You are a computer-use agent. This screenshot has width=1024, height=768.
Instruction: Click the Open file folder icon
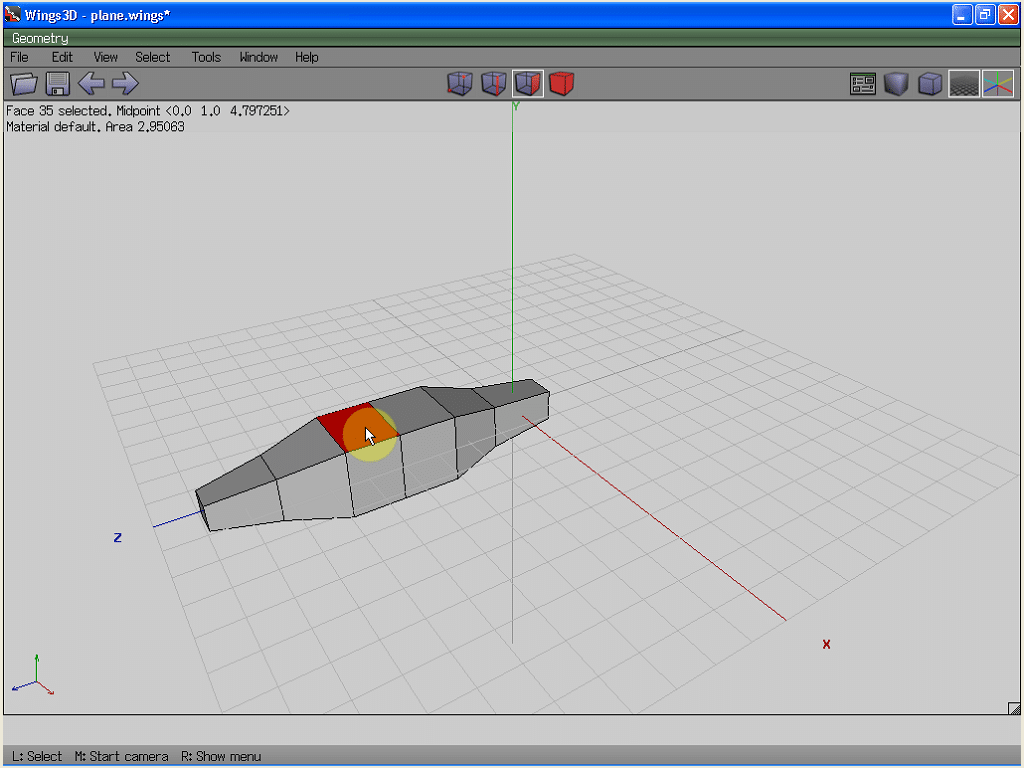[x=23, y=84]
